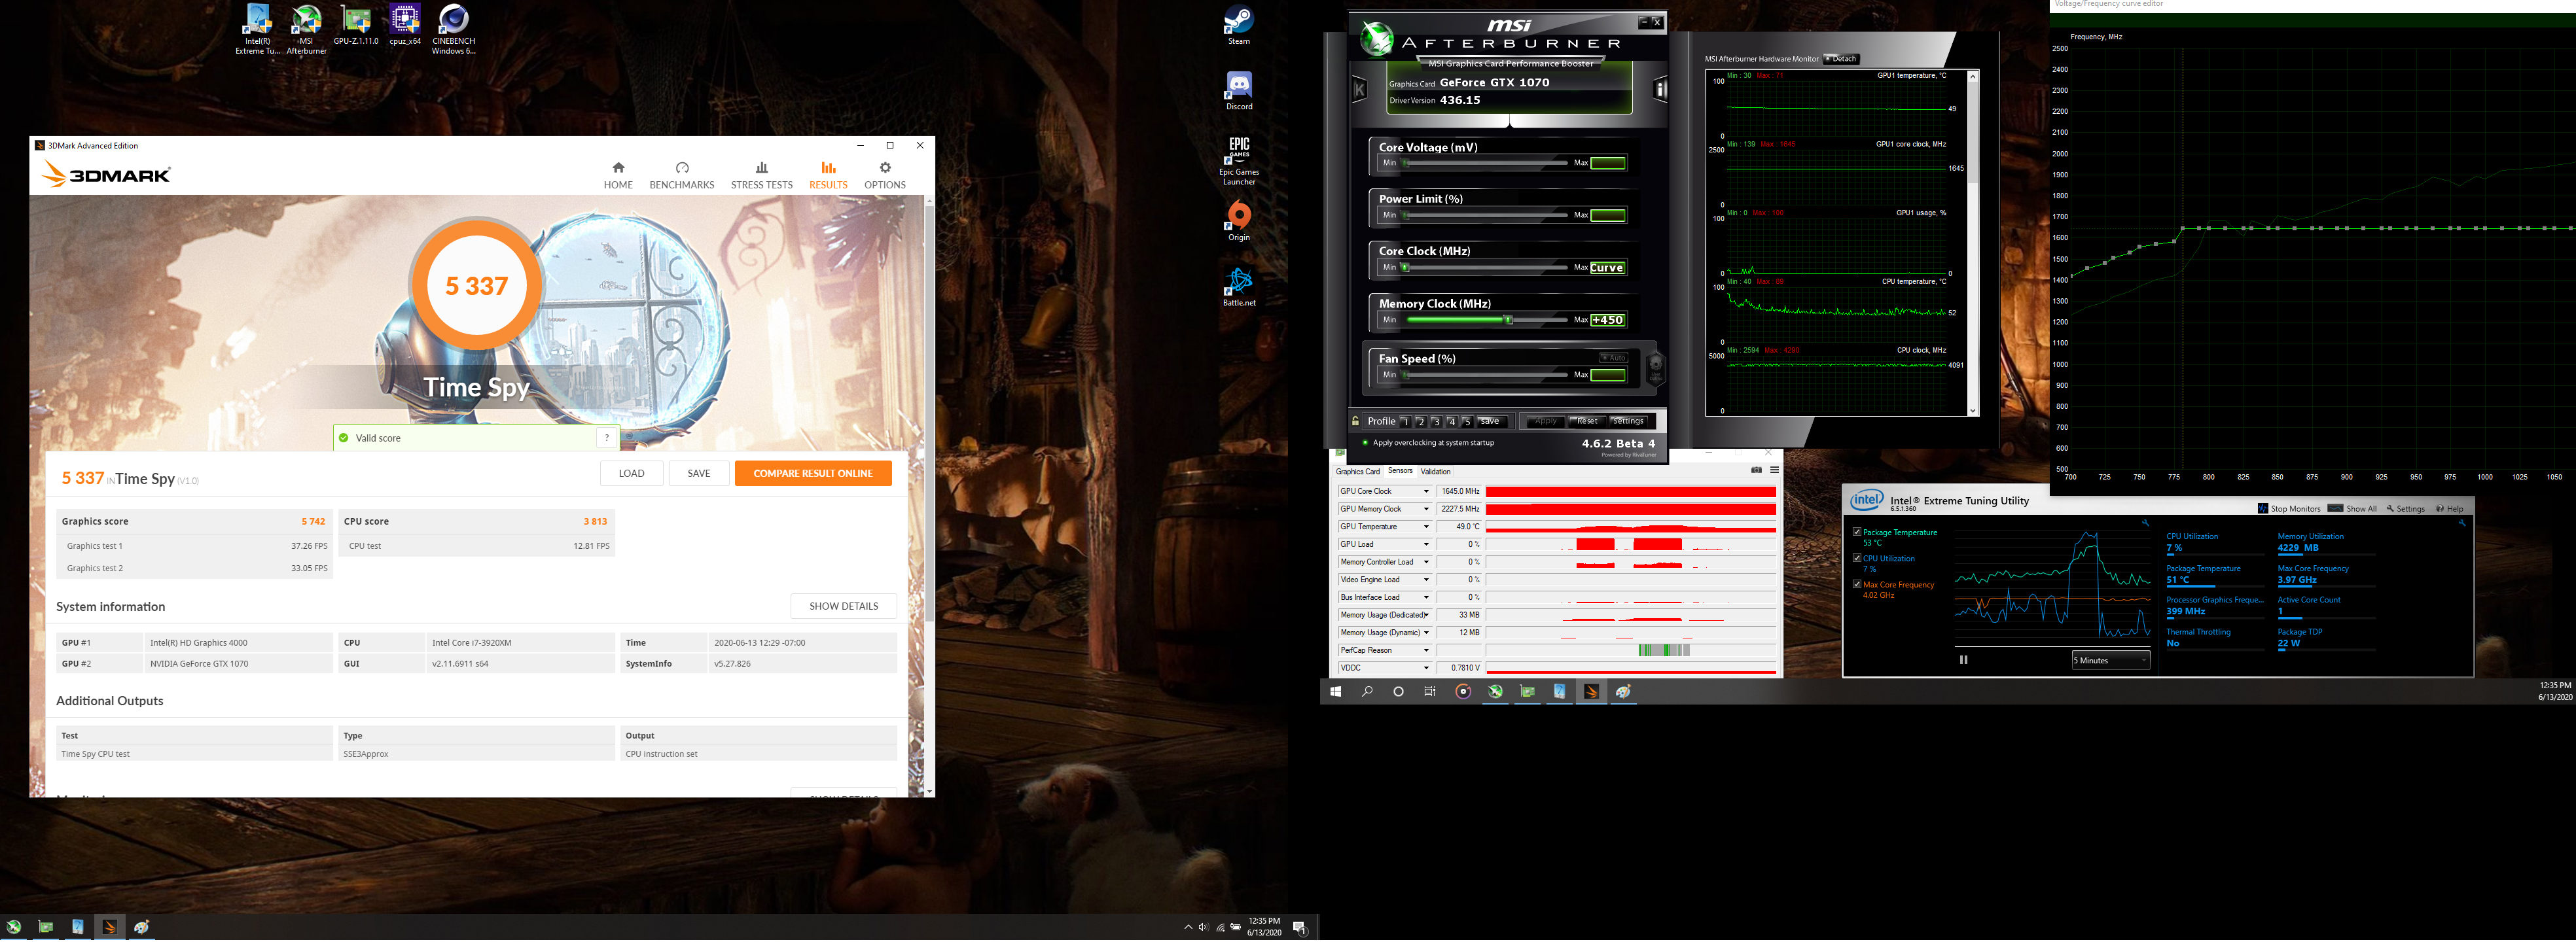Click taskbar search magnifier icon

(1367, 691)
